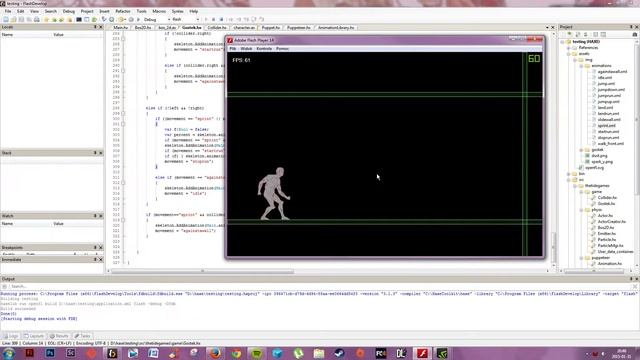Open the Macros menu

pyautogui.click(x=159, y=11)
